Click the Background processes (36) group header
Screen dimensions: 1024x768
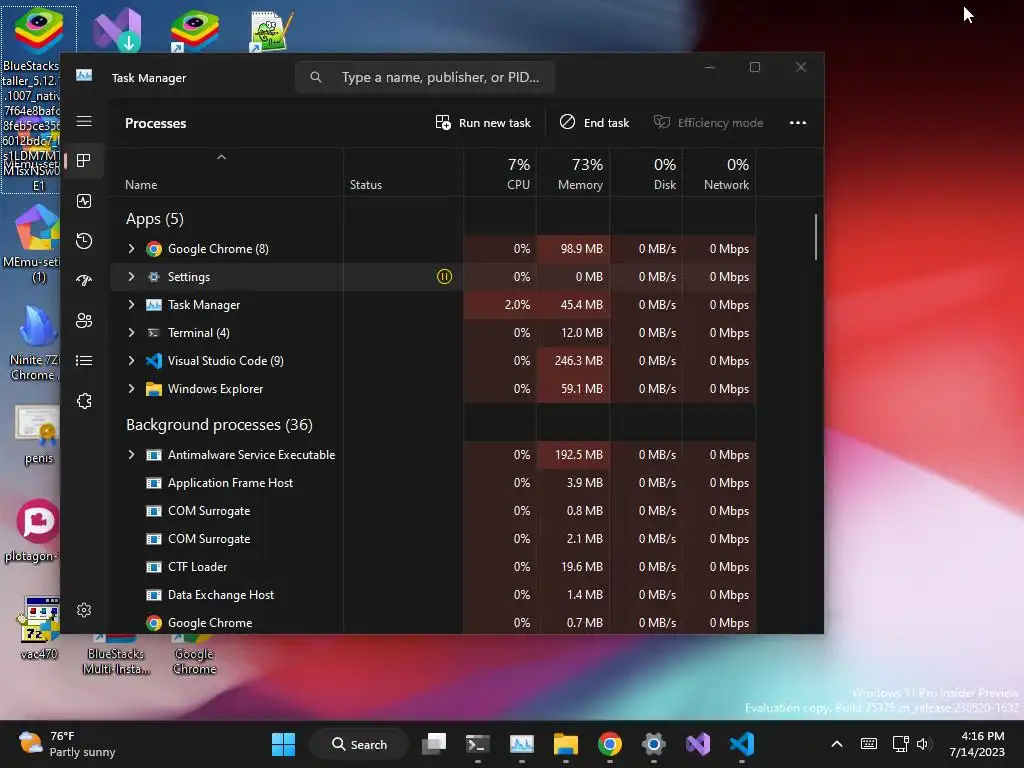click(x=219, y=424)
